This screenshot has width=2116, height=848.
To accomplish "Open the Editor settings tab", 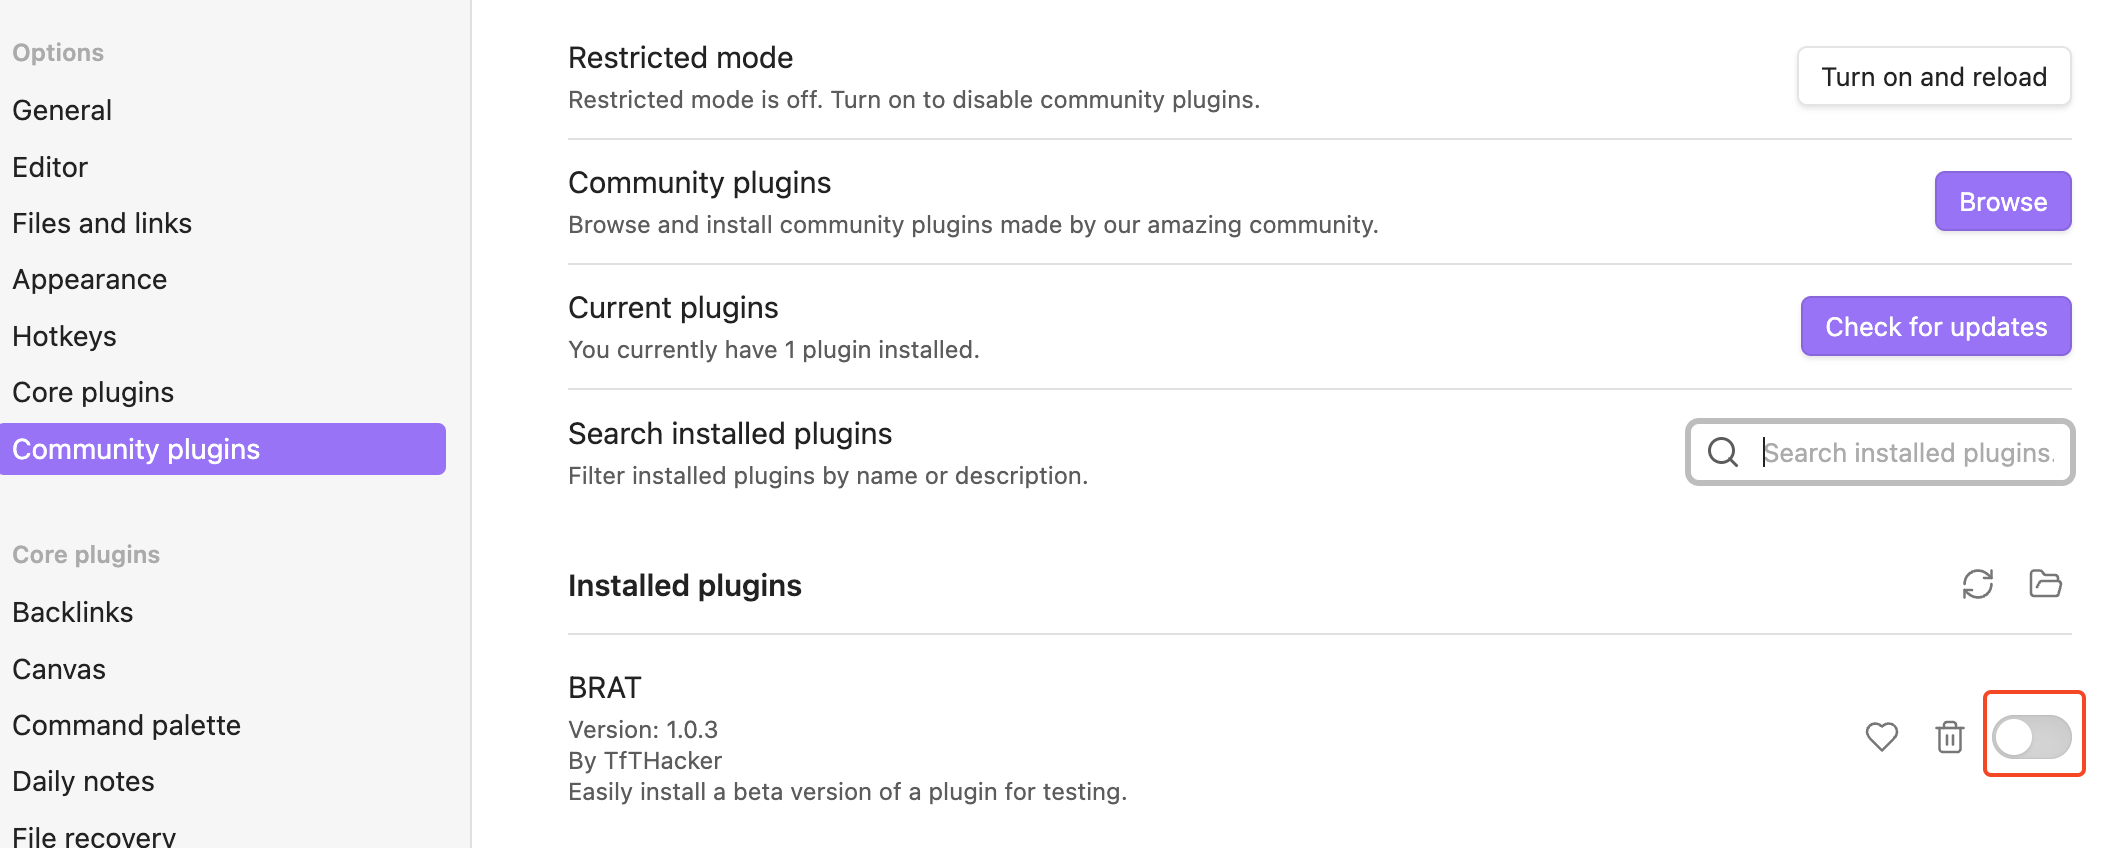I will pyautogui.click(x=50, y=167).
